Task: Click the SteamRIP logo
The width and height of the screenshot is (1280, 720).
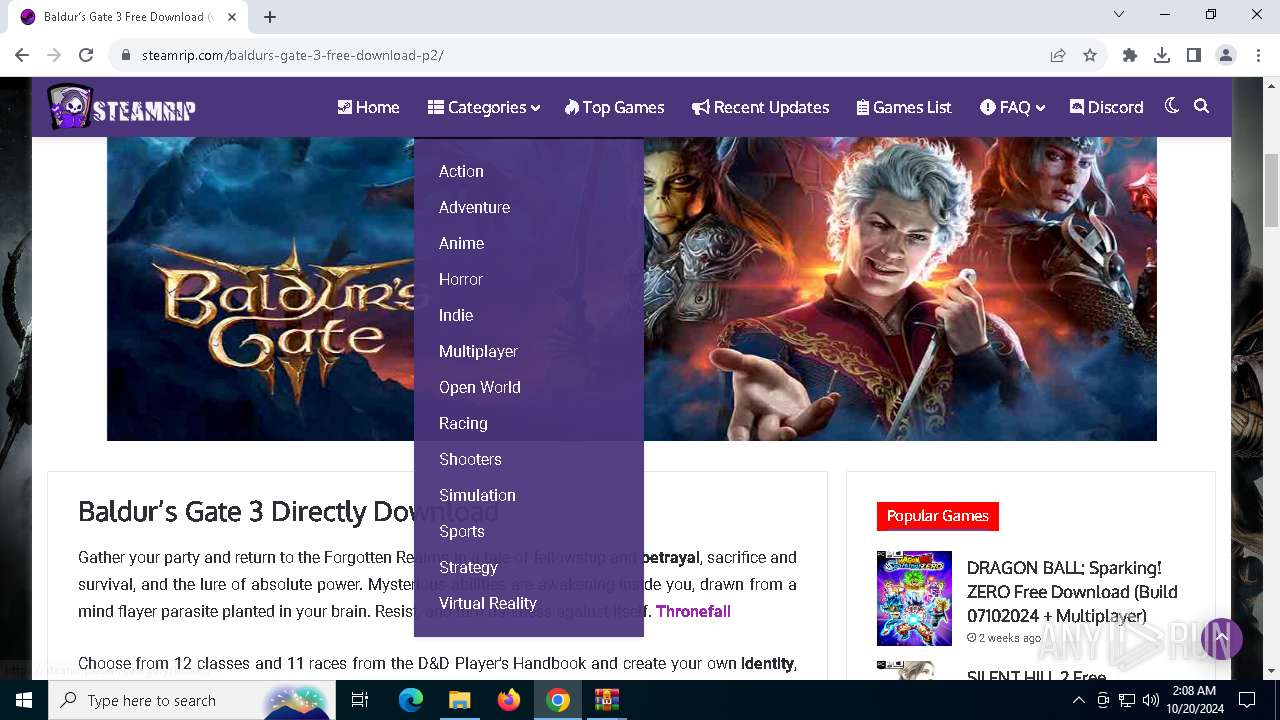Action: [x=121, y=107]
